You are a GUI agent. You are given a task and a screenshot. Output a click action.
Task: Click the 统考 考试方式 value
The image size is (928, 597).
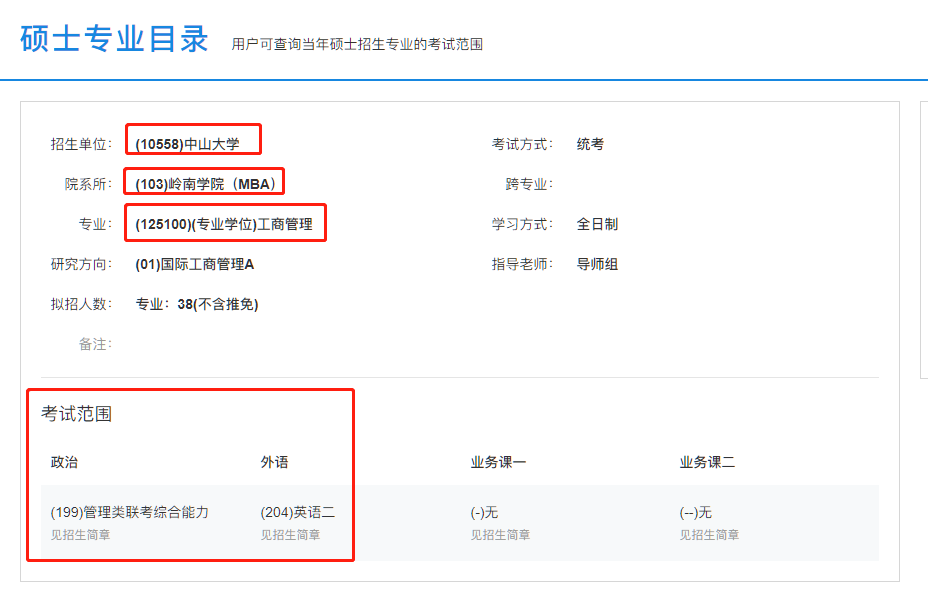(591, 142)
